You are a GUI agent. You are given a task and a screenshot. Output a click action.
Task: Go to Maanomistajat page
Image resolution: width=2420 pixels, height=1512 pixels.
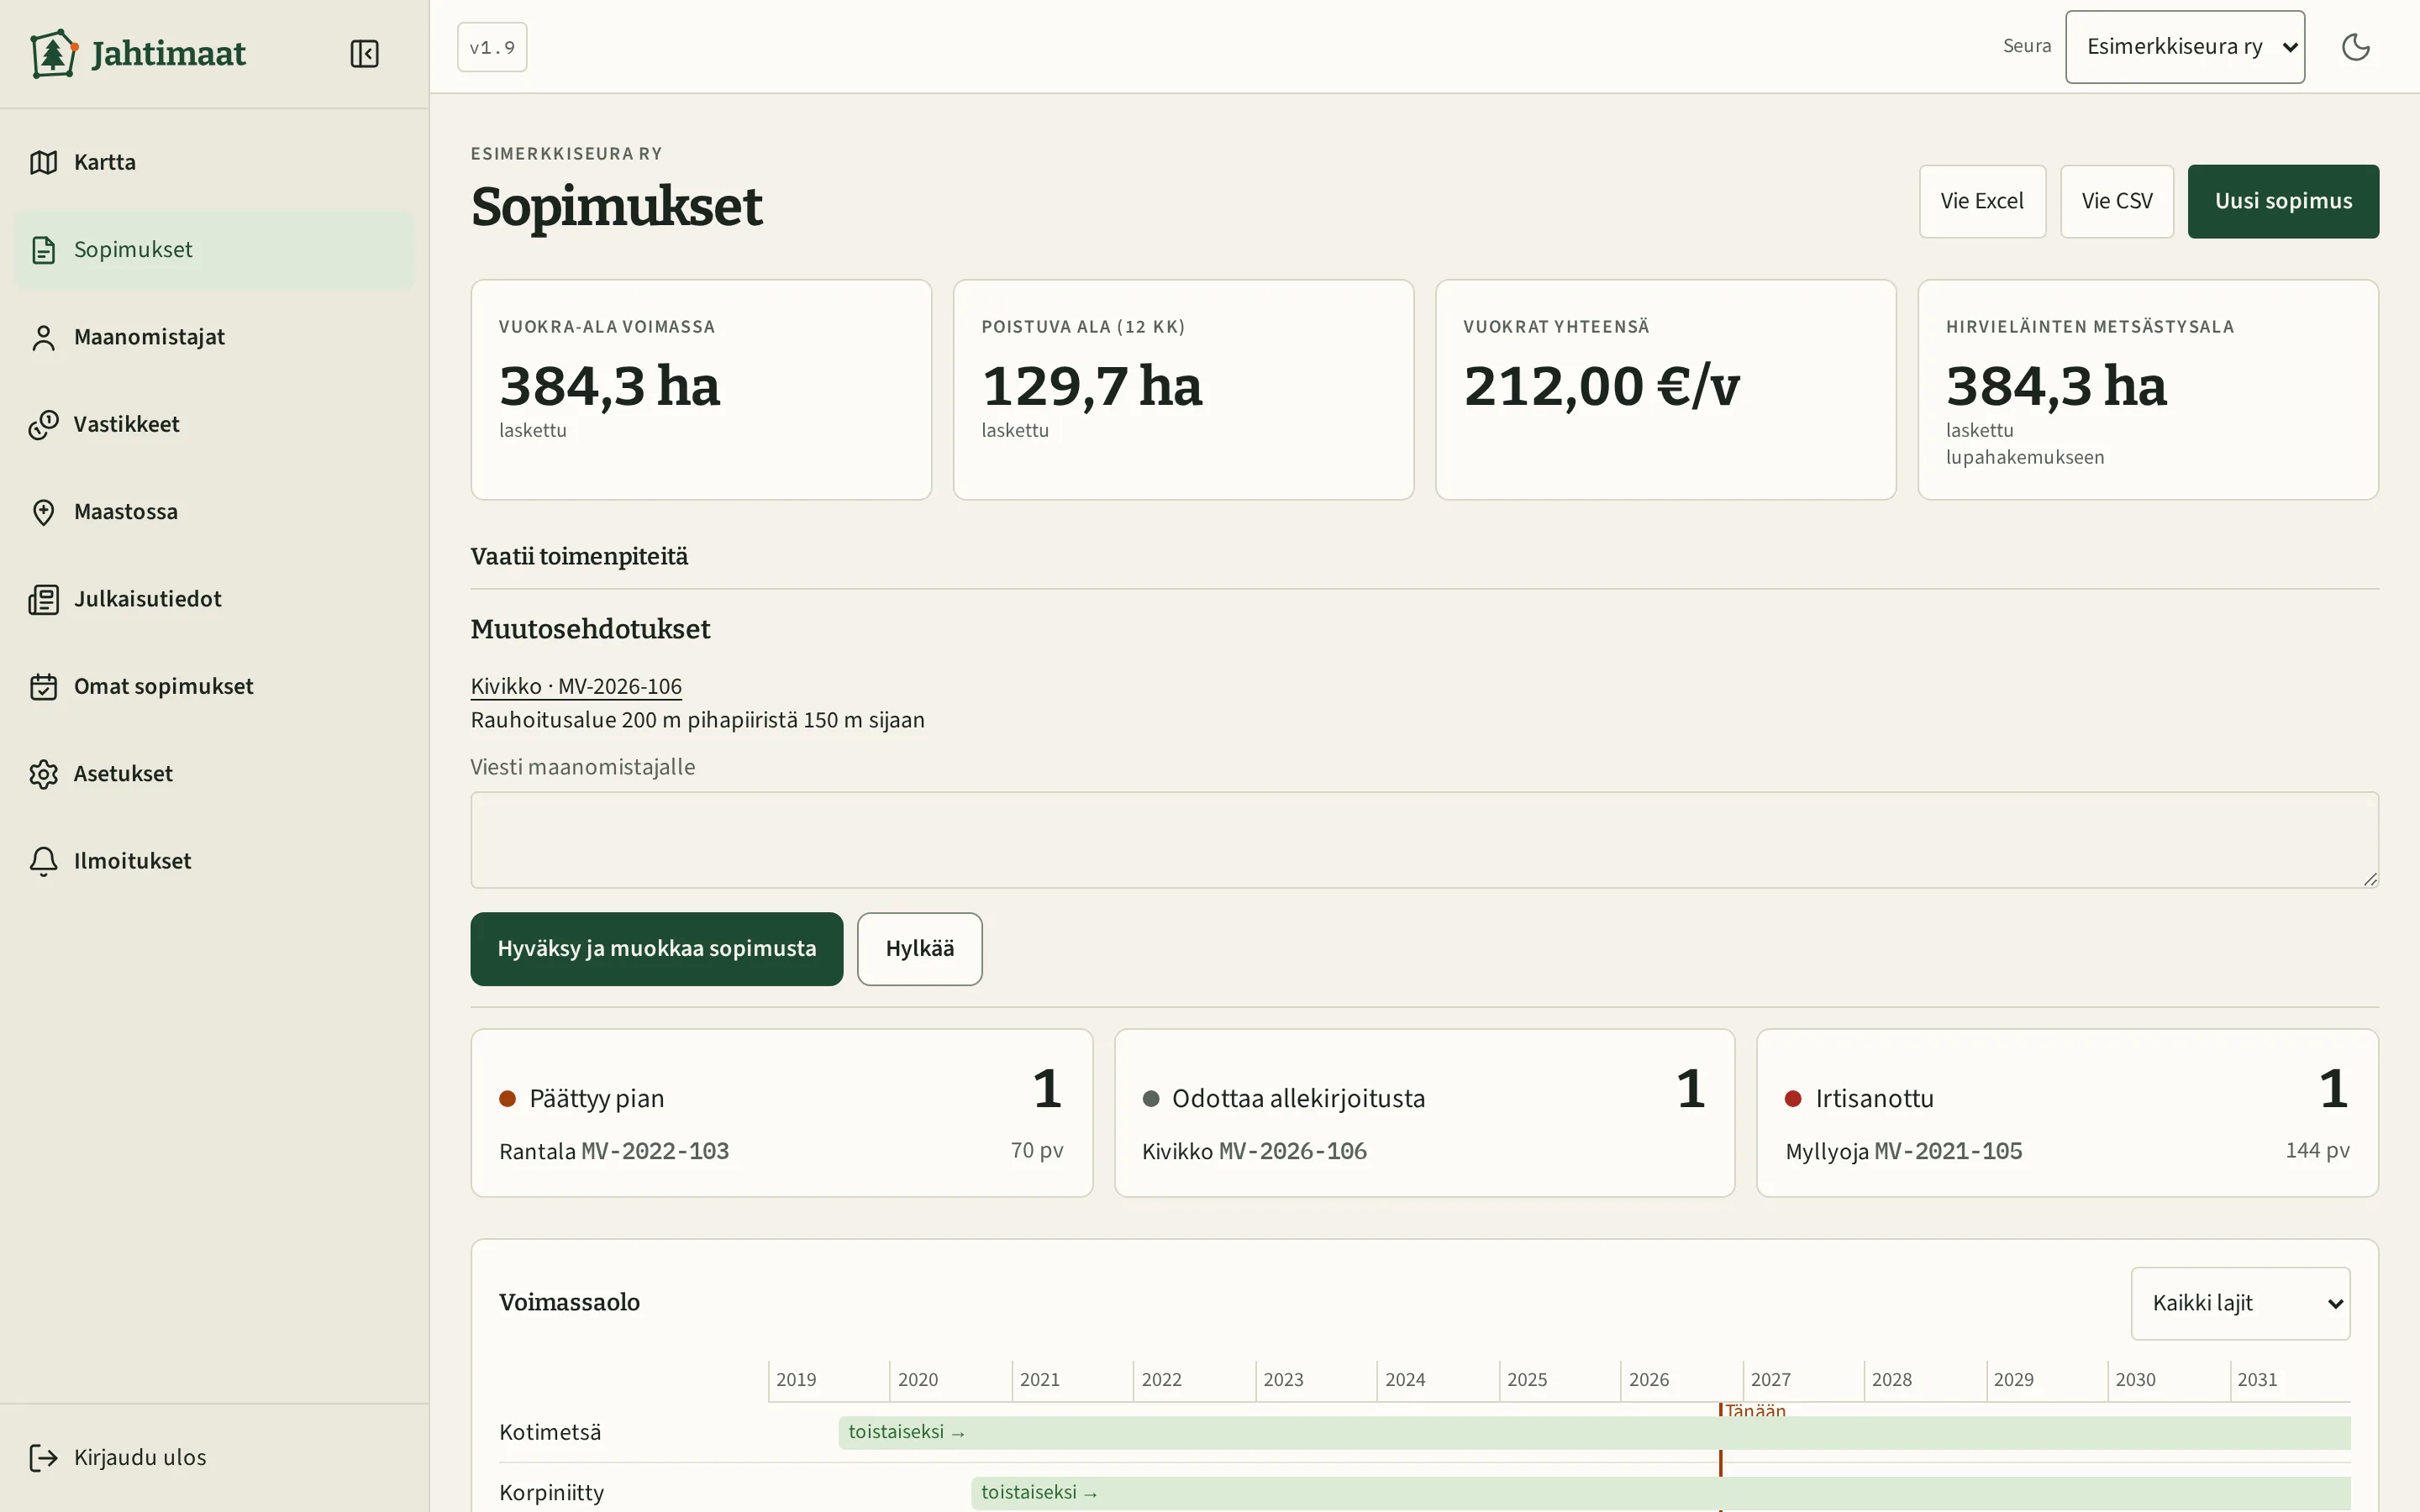coord(214,337)
